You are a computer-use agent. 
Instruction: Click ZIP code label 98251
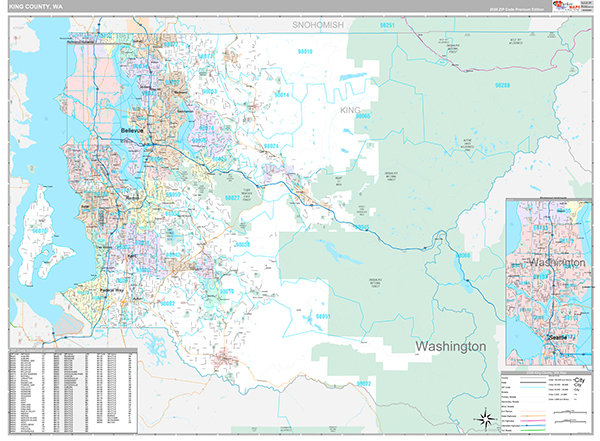click(387, 25)
